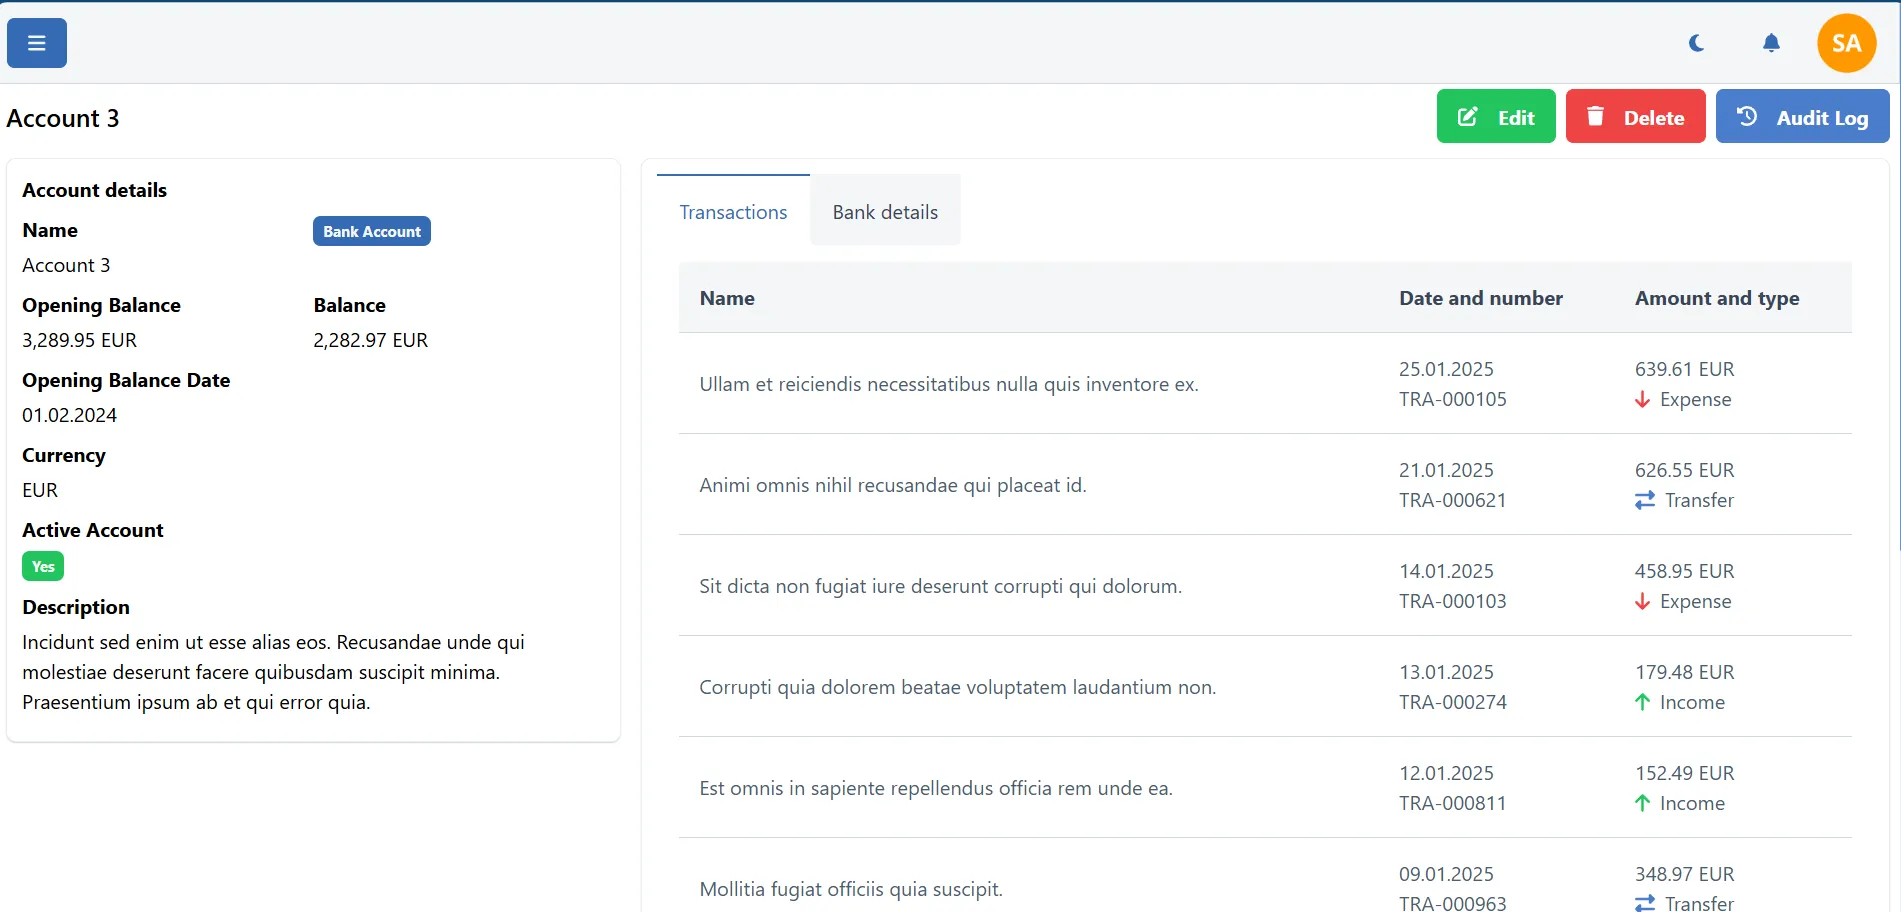1901x912 pixels.
Task: Open the SA user avatar menu
Action: pyautogui.click(x=1846, y=43)
